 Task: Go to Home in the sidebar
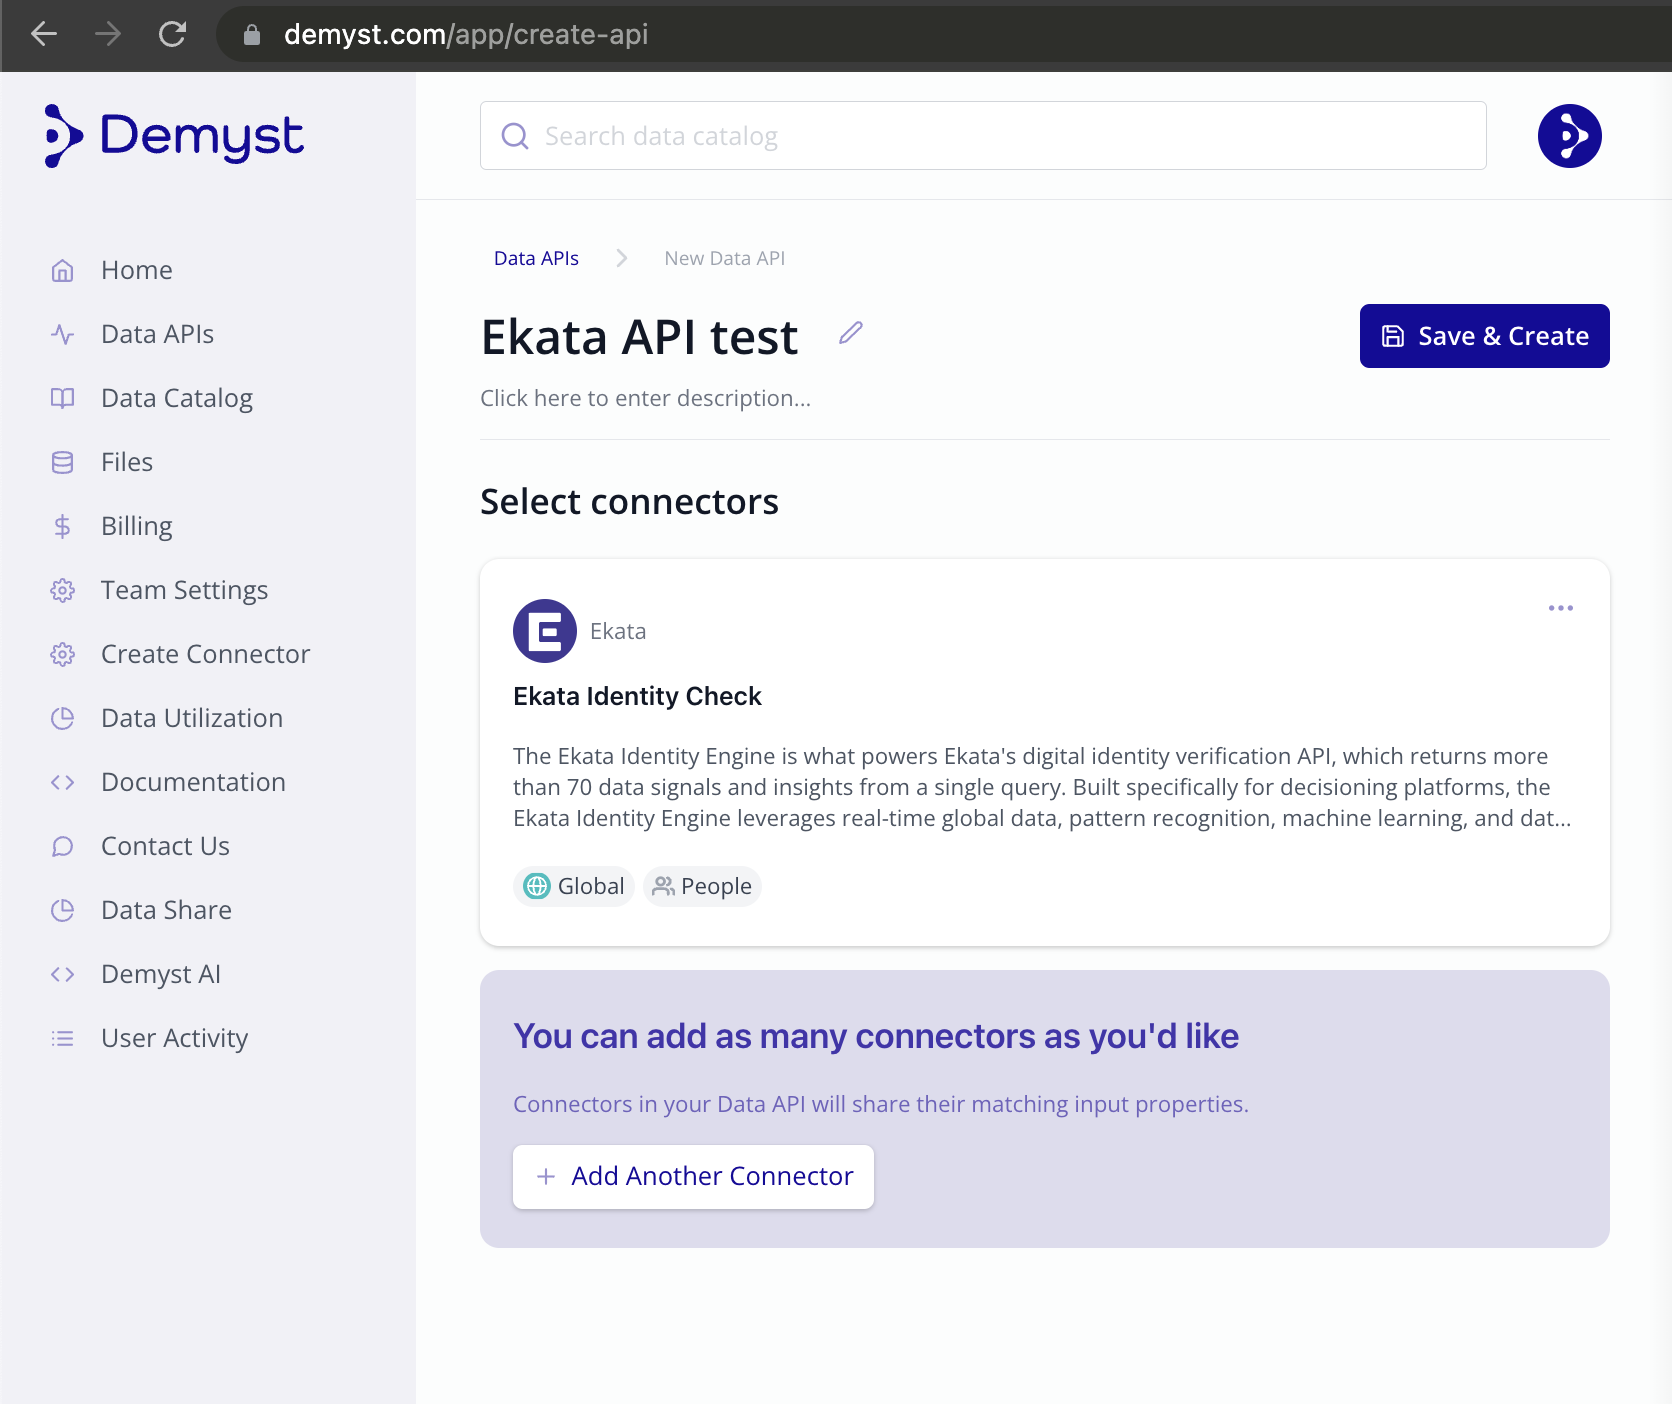point(137,270)
